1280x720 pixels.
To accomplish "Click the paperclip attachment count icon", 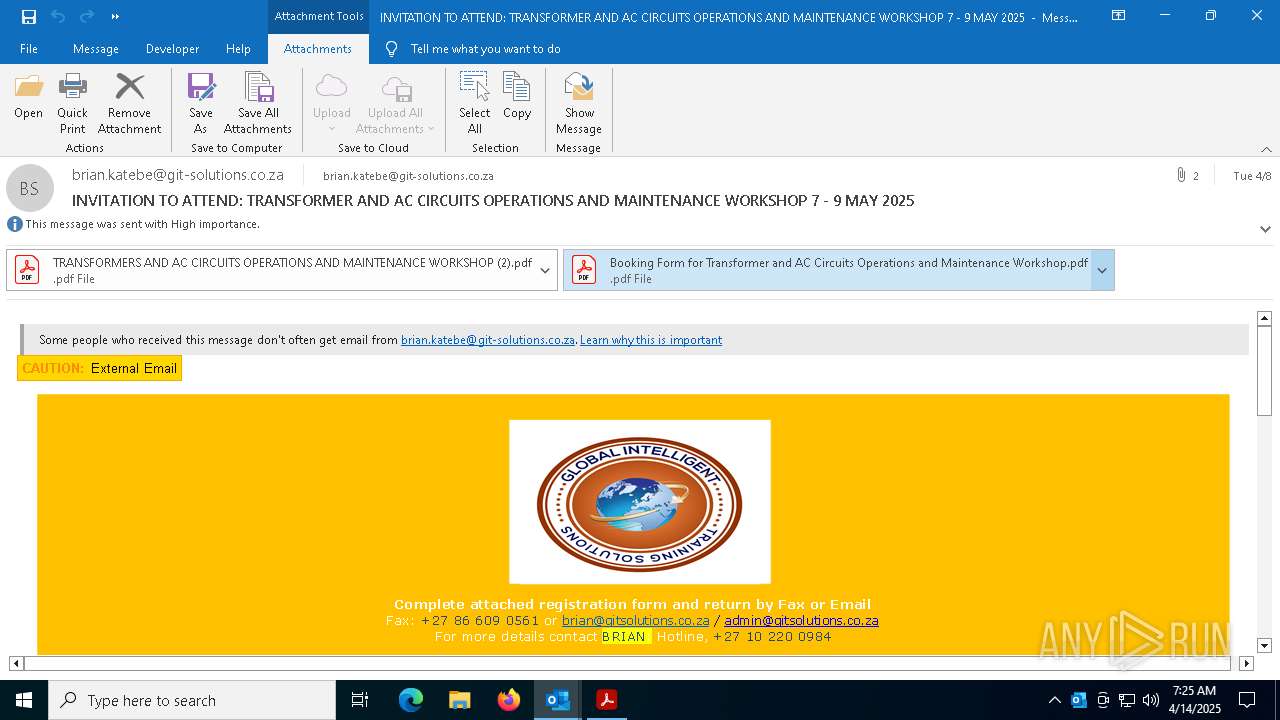I will coord(1181,175).
